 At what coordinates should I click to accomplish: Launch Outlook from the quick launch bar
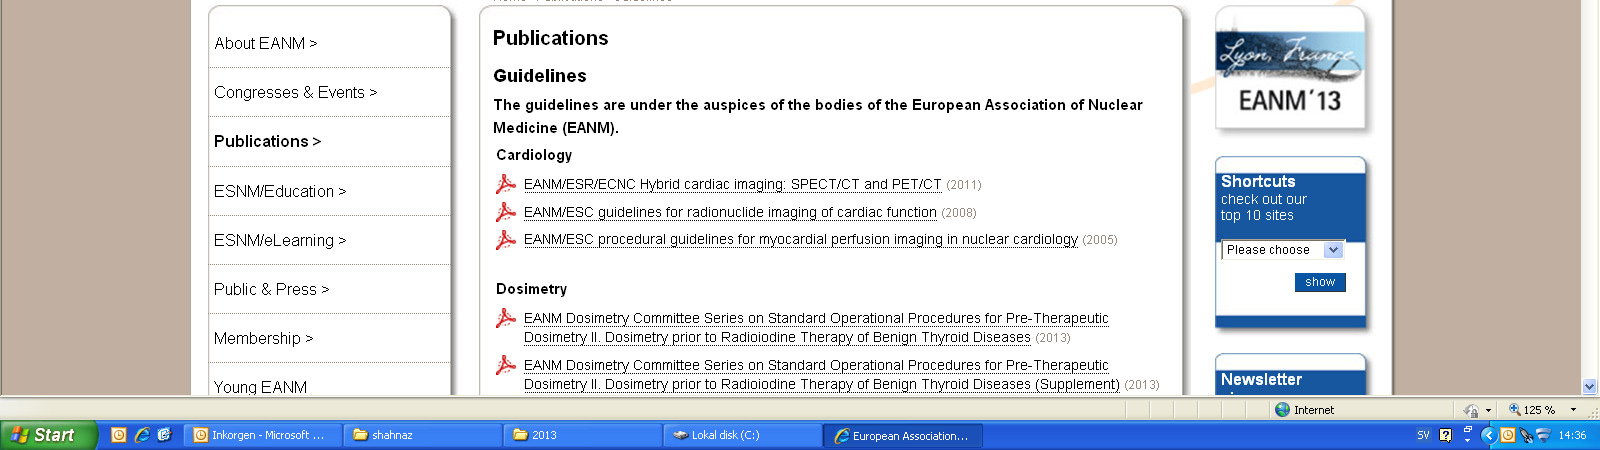[x=119, y=435]
